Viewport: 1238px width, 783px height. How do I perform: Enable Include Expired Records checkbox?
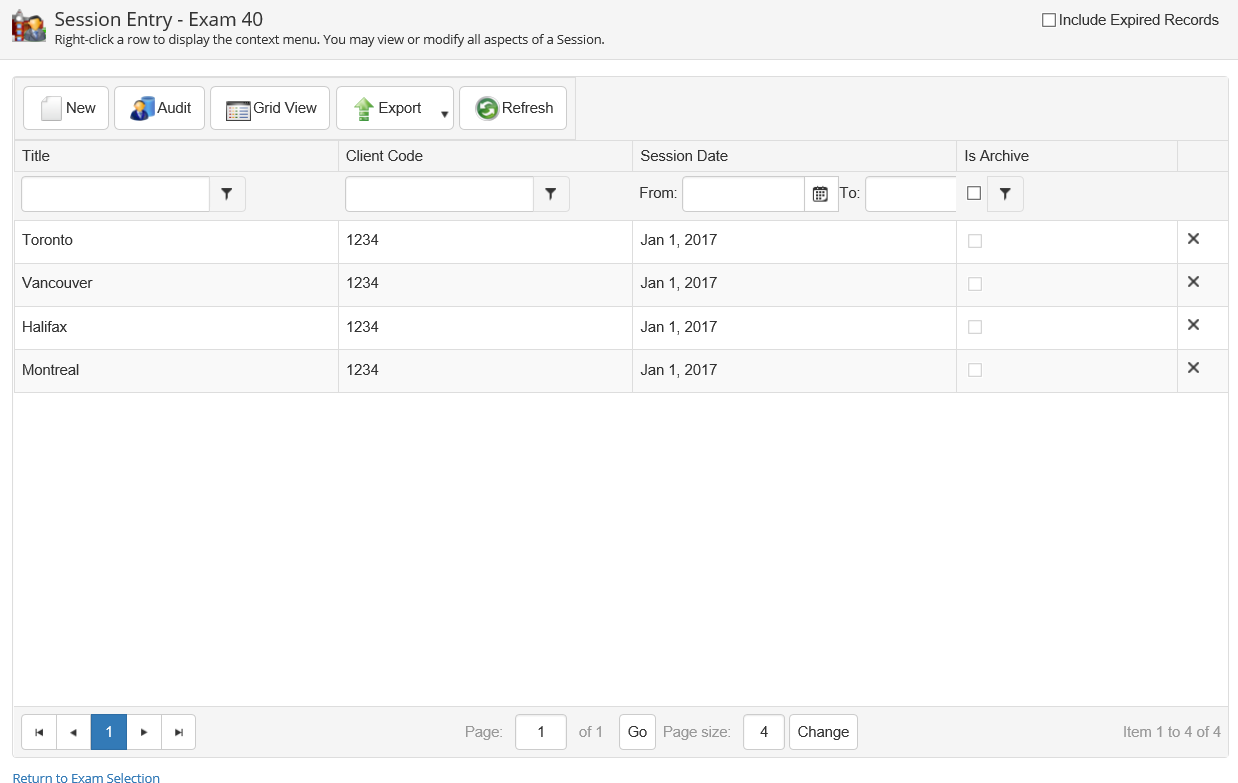point(1049,20)
